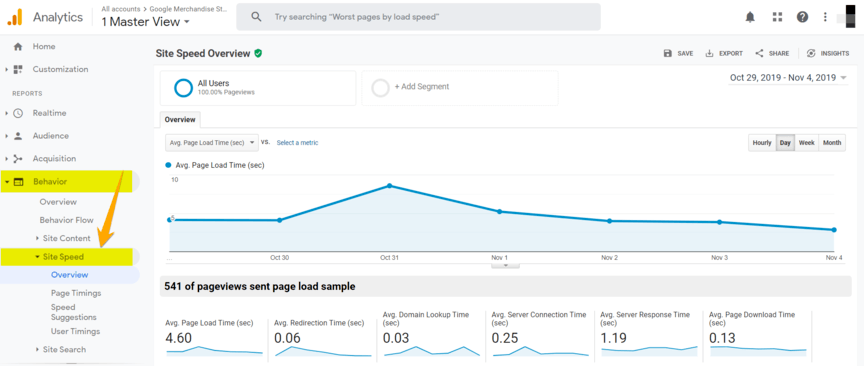The width and height of the screenshot is (864, 366).
Task: Click the INSIGHTS button label
Action: pyautogui.click(x=835, y=53)
